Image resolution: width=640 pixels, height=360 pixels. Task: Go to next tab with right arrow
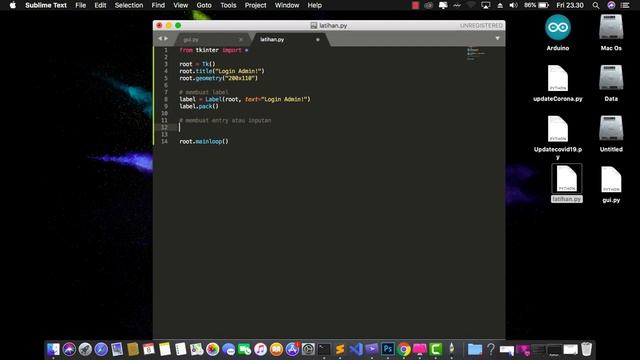coord(166,38)
